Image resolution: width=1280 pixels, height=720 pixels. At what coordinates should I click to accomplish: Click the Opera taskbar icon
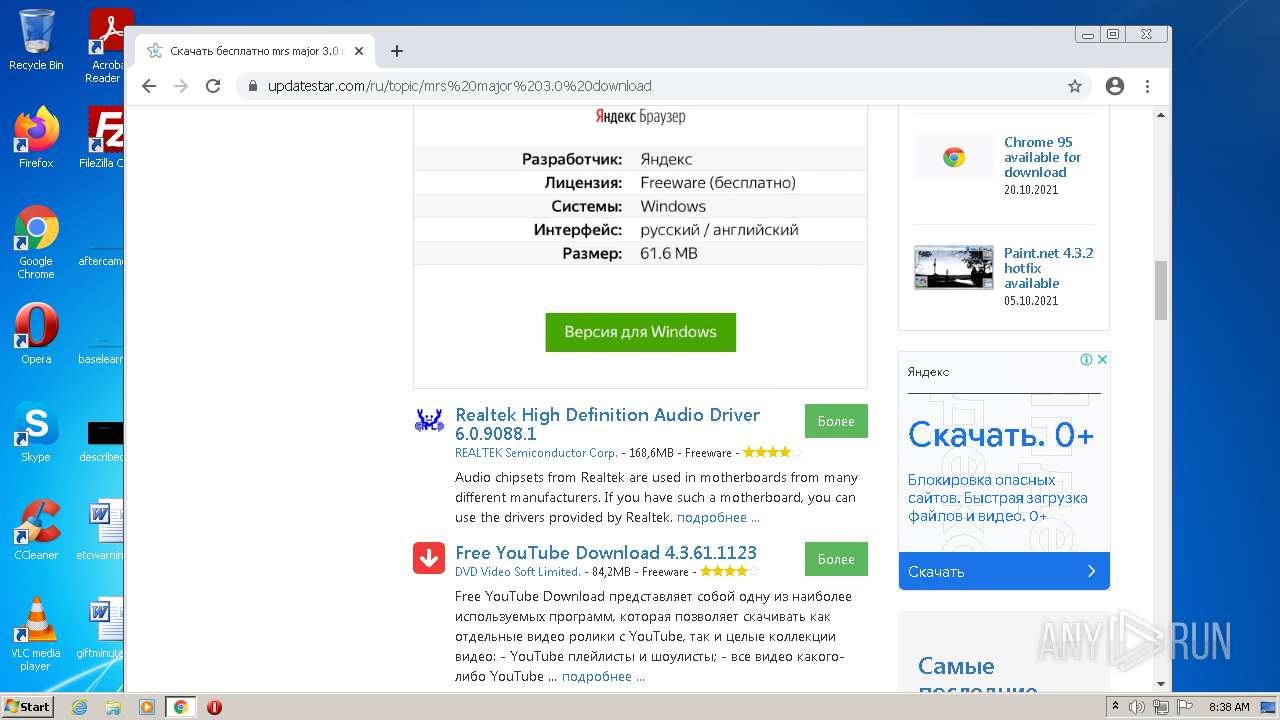214,707
